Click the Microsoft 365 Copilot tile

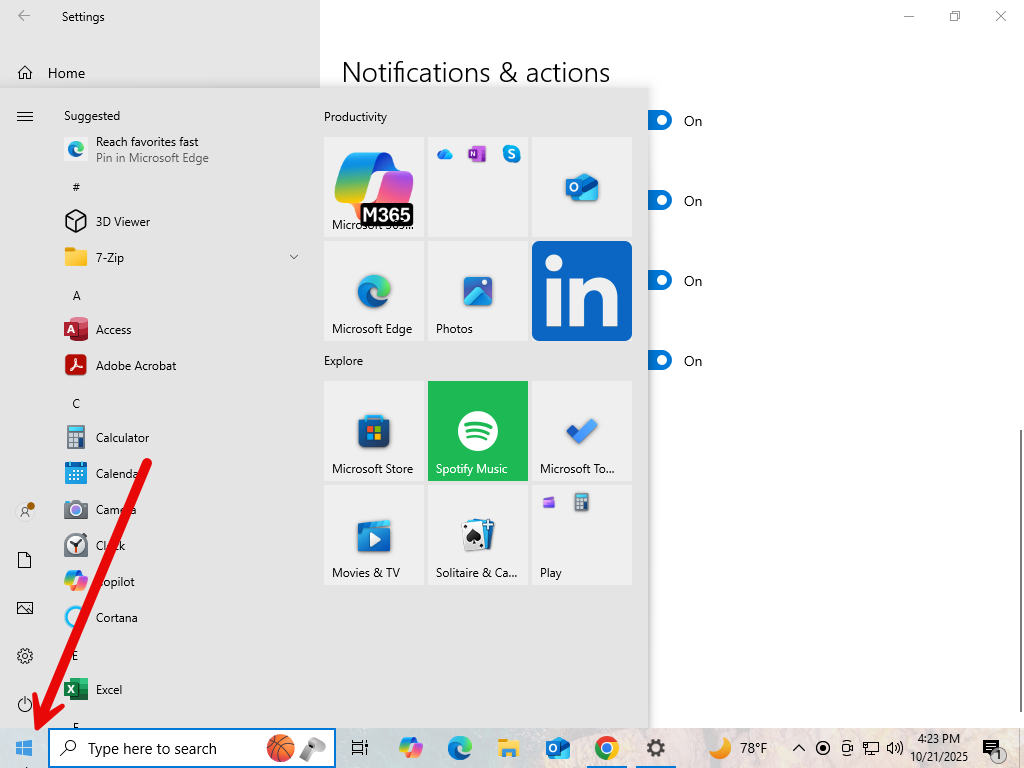point(373,187)
